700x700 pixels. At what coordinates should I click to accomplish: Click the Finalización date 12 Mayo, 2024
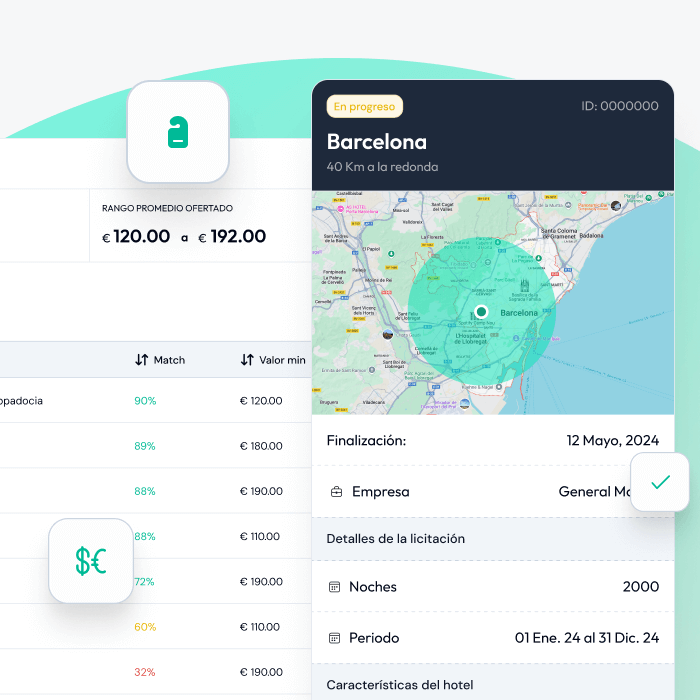coord(612,441)
